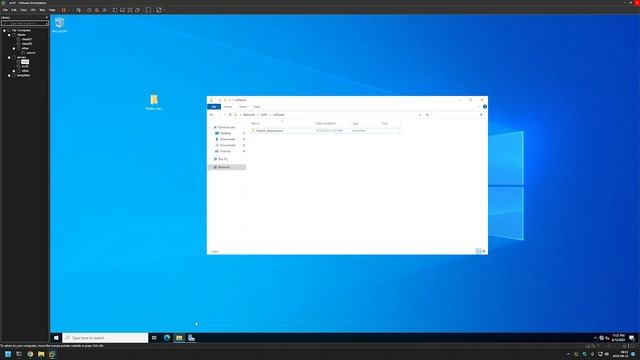Click the Explorer search box
The height and width of the screenshot is (360, 640).
(x=459, y=115)
